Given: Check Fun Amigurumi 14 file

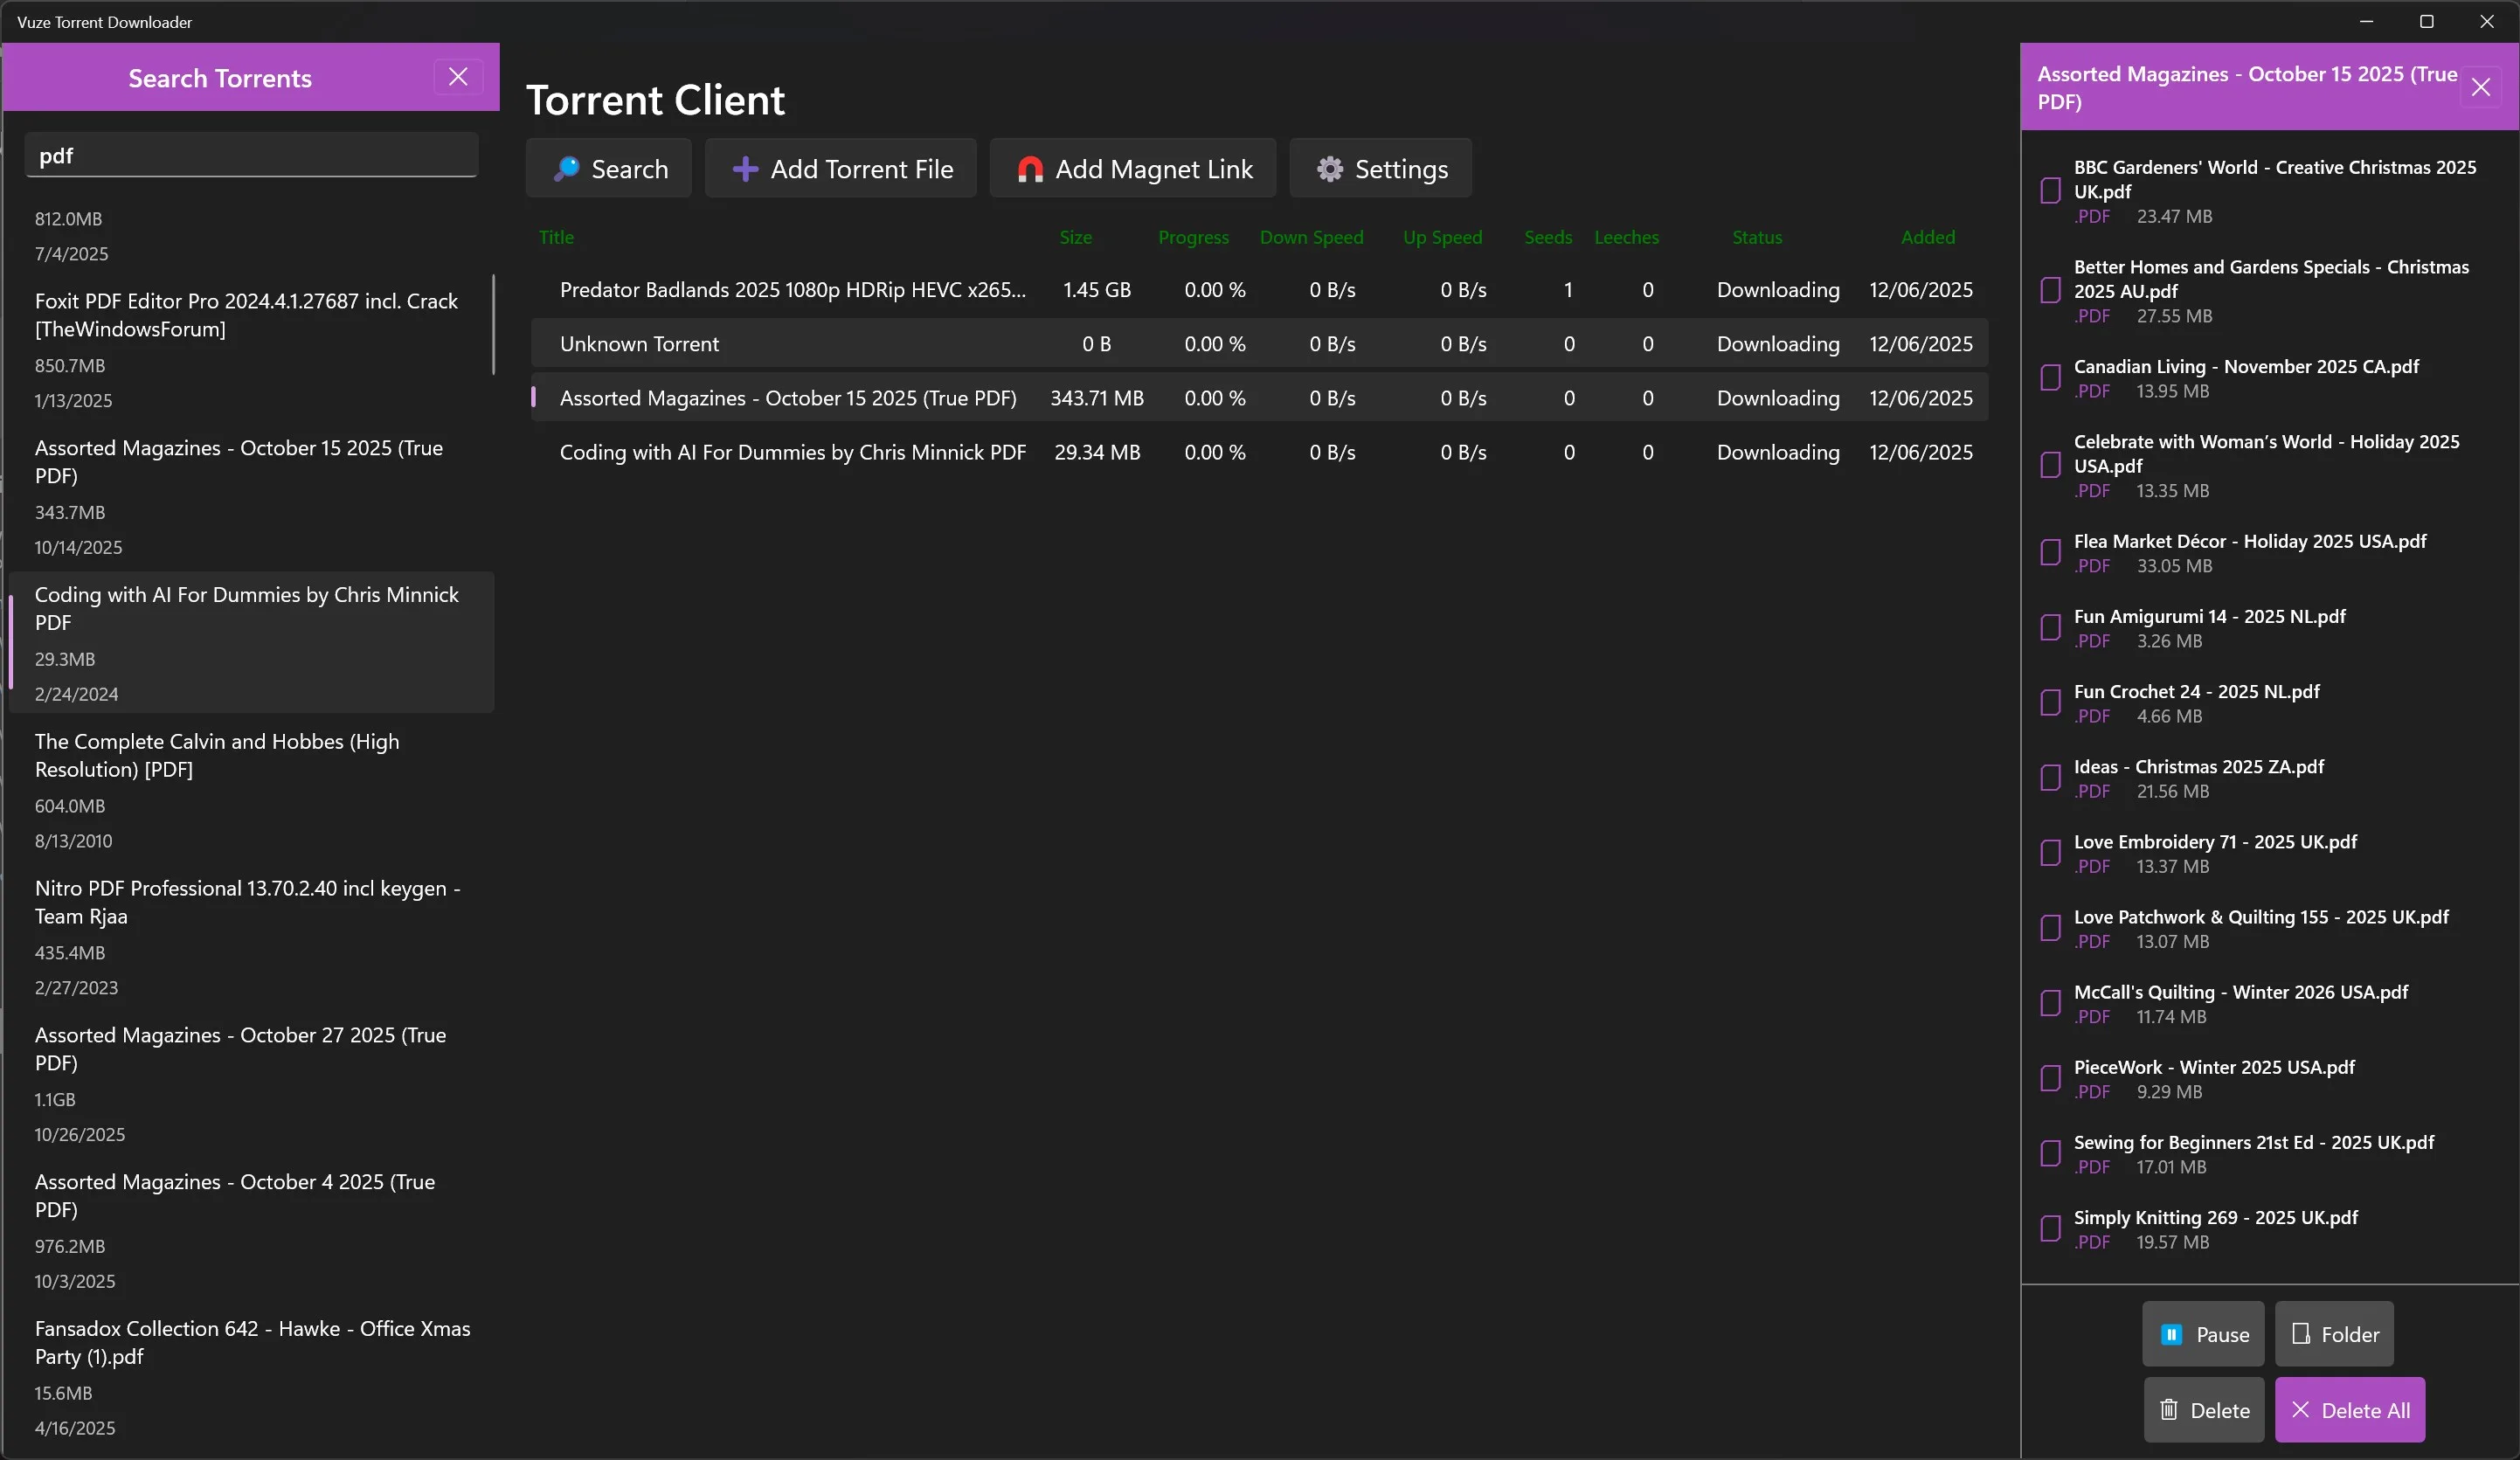Looking at the screenshot, I should pos(2050,628).
